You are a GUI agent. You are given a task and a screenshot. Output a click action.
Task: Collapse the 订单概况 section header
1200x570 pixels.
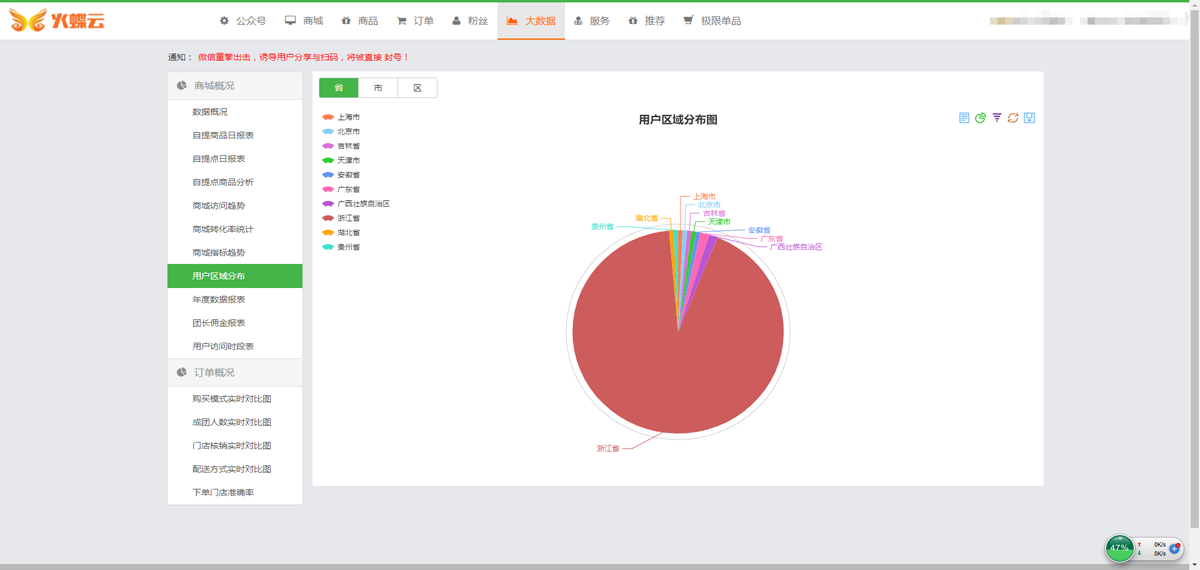(235, 372)
